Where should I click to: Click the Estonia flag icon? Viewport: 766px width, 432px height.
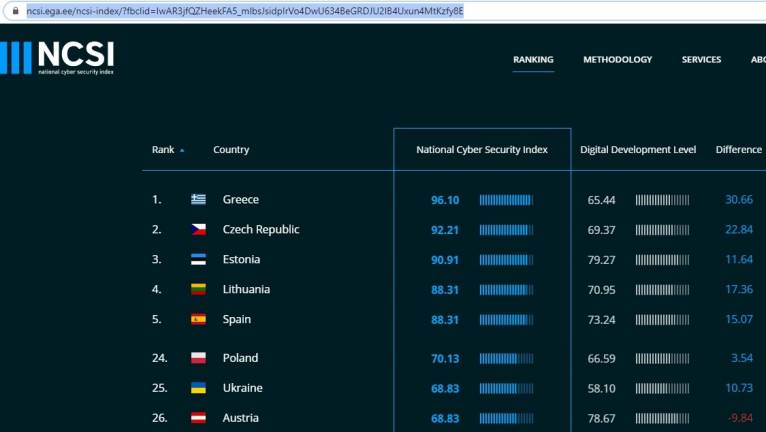pyautogui.click(x=198, y=259)
